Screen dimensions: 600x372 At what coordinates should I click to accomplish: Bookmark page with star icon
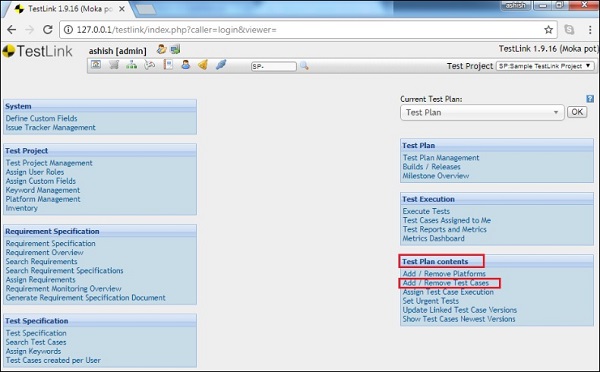(548, 29)
